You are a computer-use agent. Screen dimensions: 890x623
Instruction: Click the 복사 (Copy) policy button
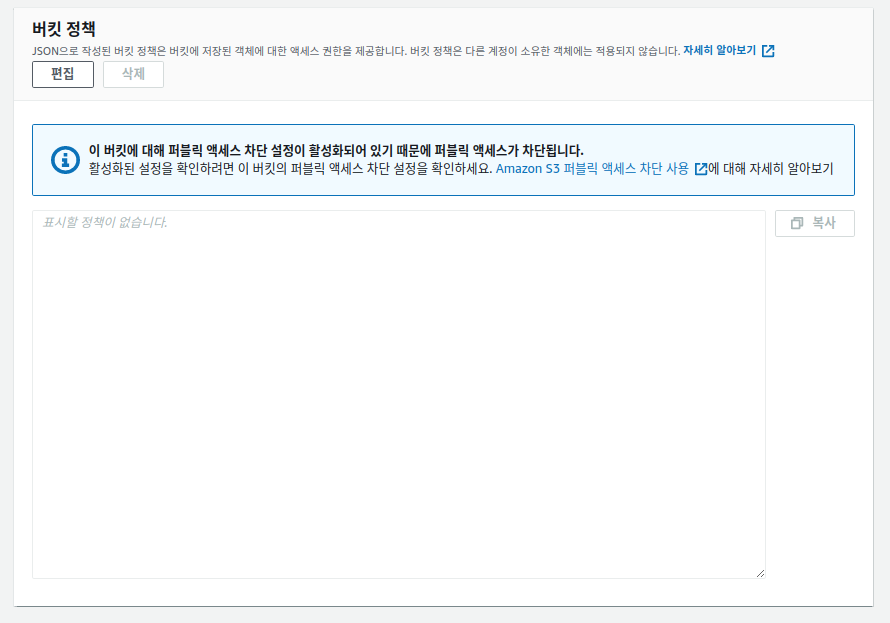tap(815, 224)
